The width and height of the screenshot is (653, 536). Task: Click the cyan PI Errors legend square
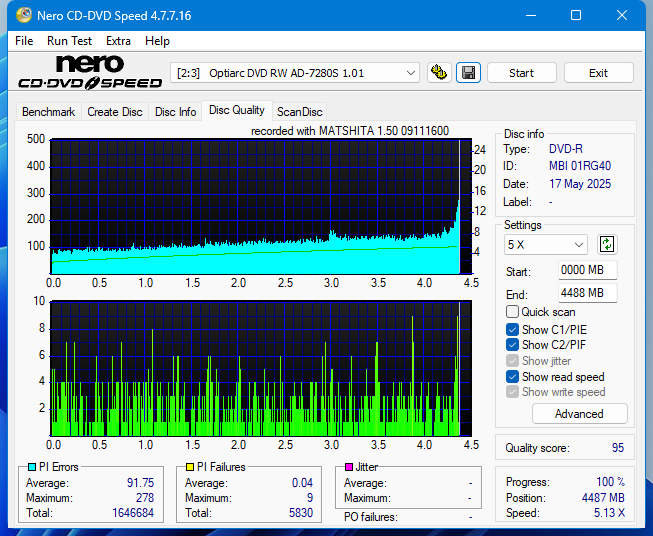tap(32, 467)
